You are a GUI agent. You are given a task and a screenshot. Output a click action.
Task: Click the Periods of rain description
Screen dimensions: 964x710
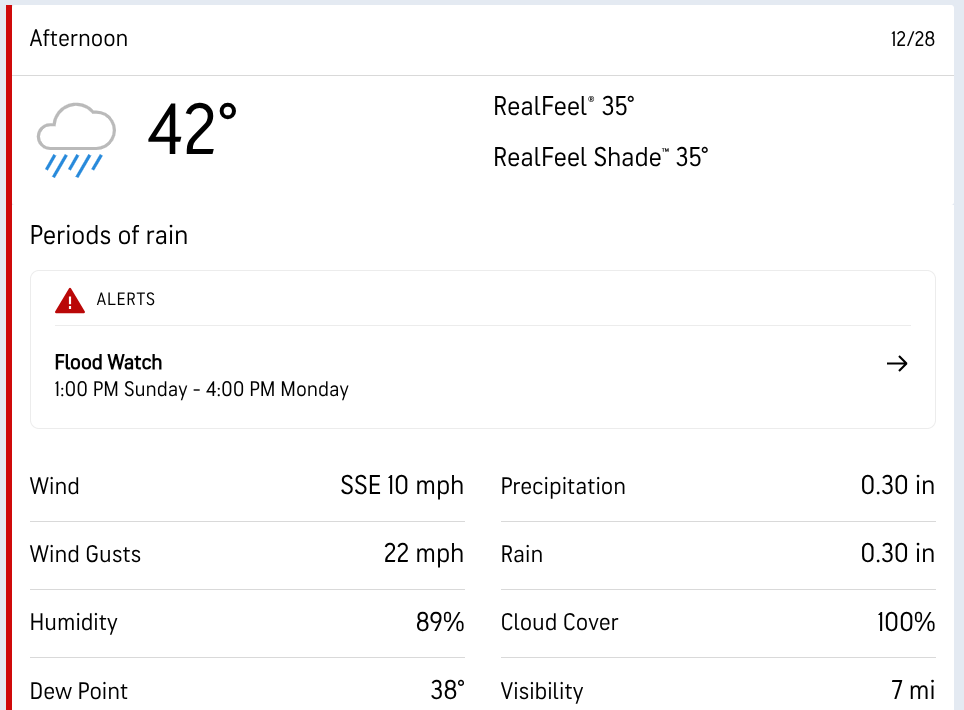coord(109,235)
